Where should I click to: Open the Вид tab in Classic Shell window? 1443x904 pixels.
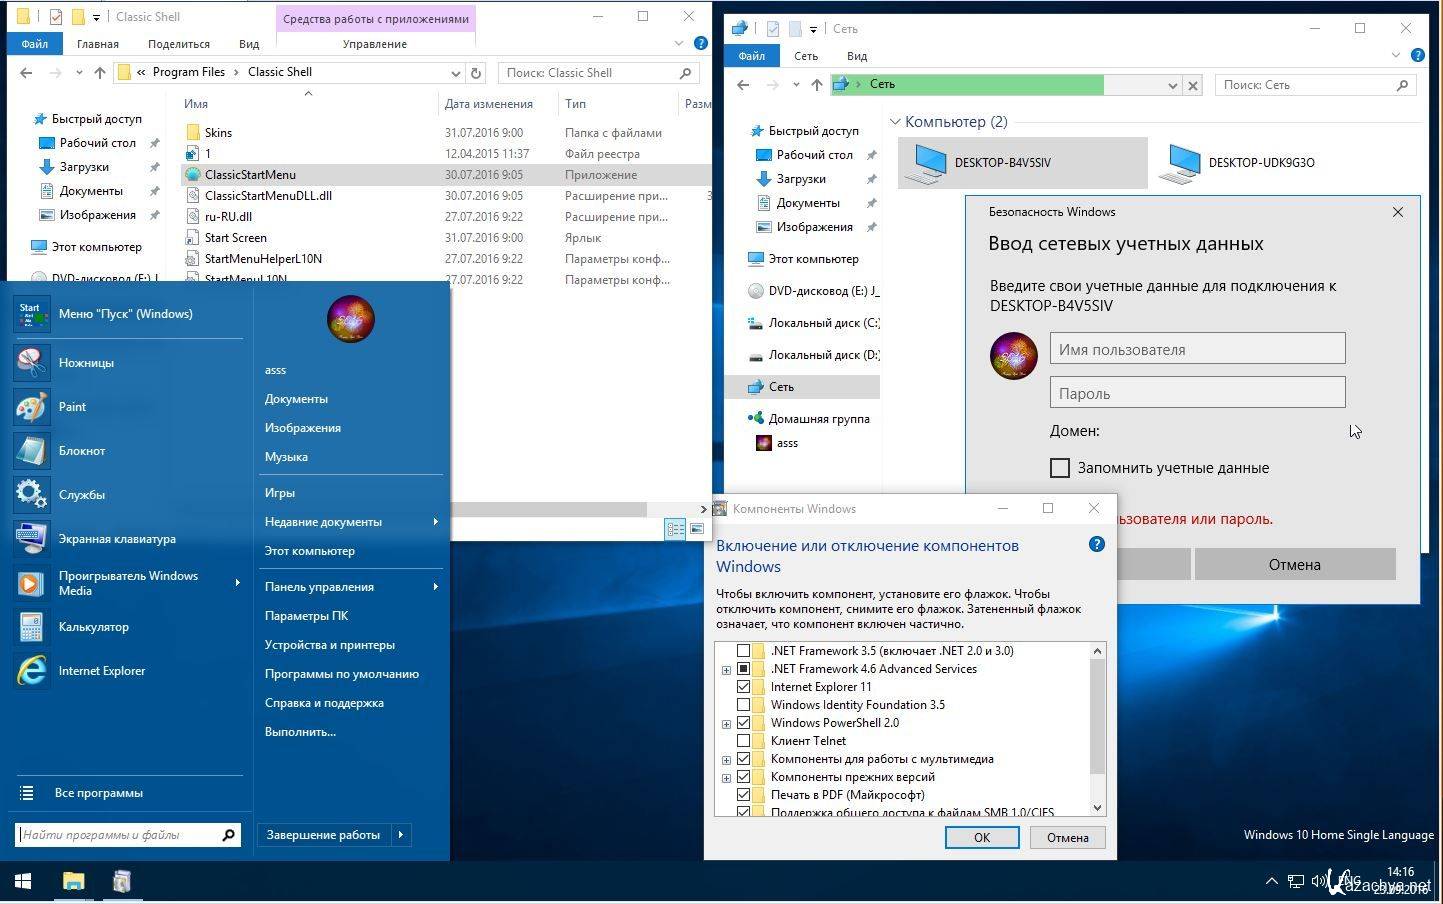249,44
